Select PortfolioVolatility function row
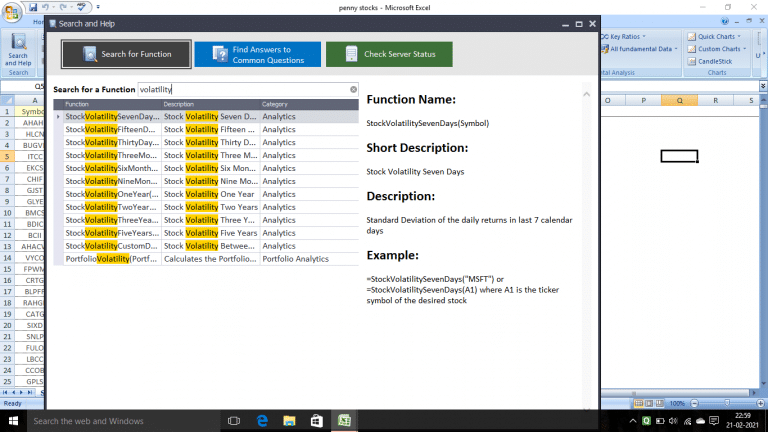 (x=206, y=259)
